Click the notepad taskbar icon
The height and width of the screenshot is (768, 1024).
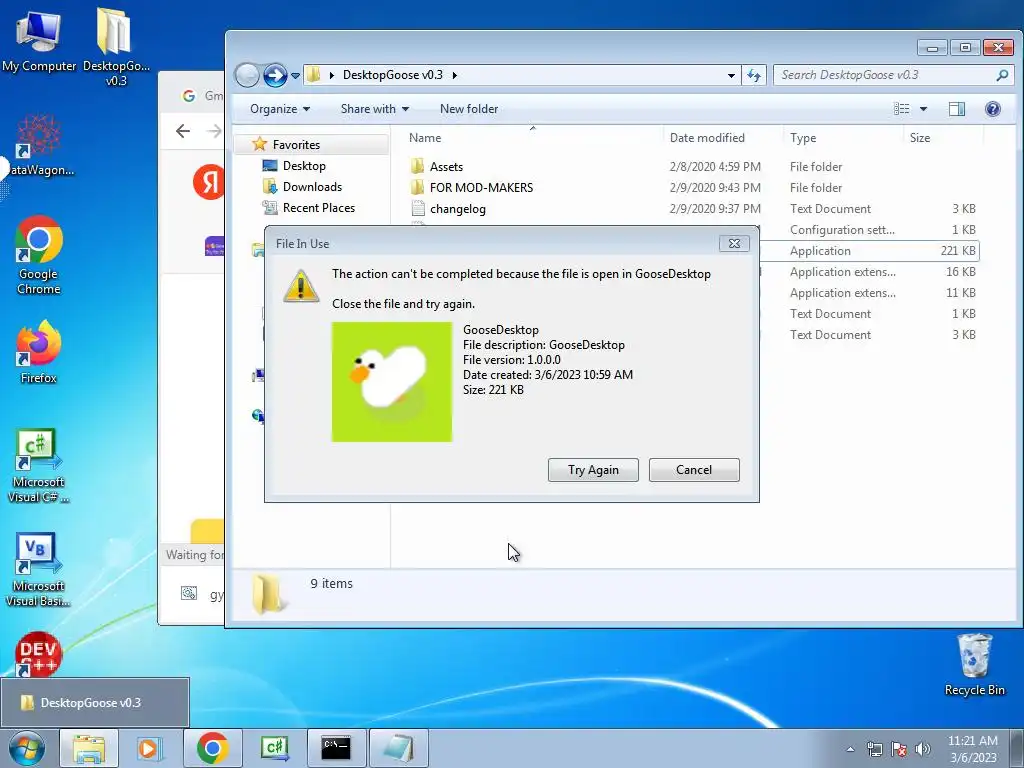tap(398, 748)
